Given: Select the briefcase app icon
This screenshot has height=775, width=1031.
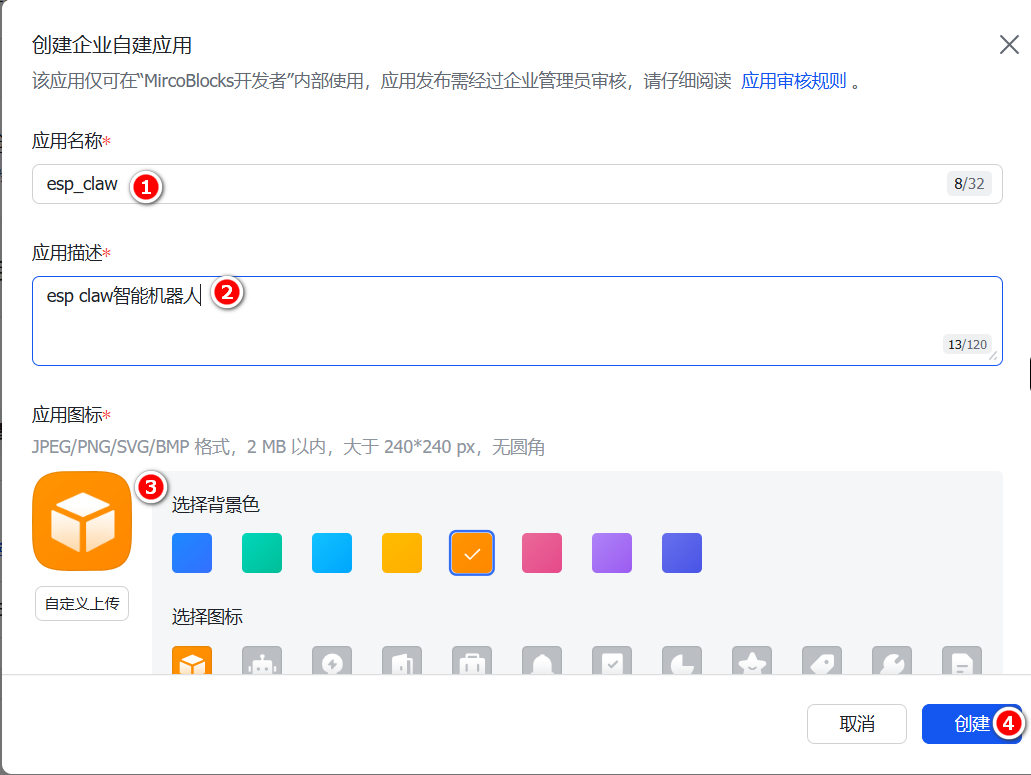Looking at the screenshot, I should pyautogui.click(x=472, y=660).
